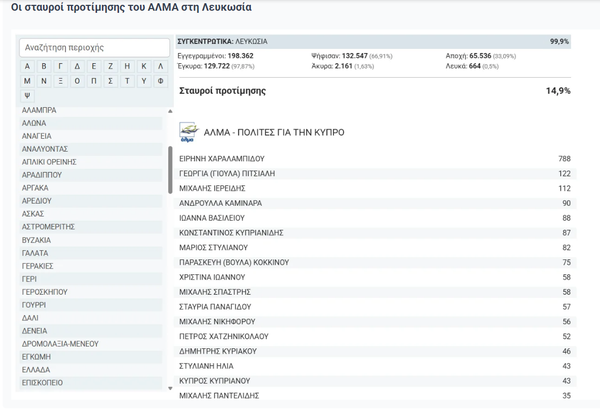Filter areas by letter Η
Screen dimensions: 600x419
click(127, 67)
